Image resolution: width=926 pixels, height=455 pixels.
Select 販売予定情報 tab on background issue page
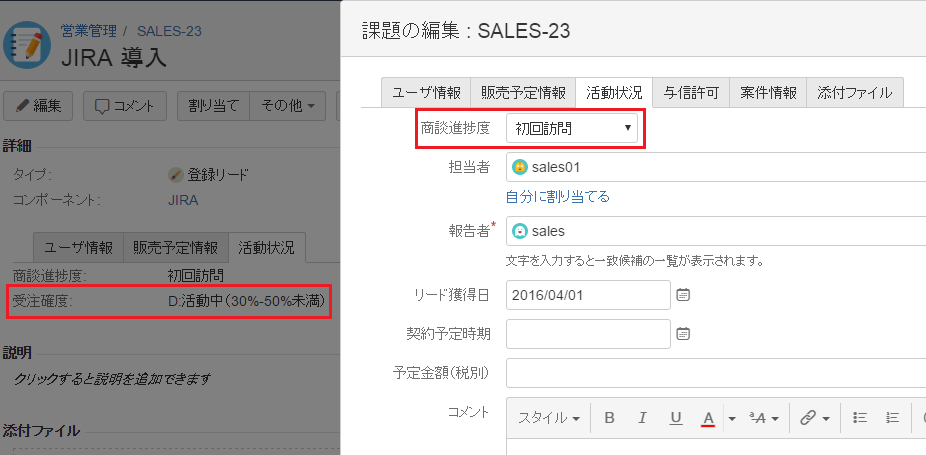(x=175, y=248)
